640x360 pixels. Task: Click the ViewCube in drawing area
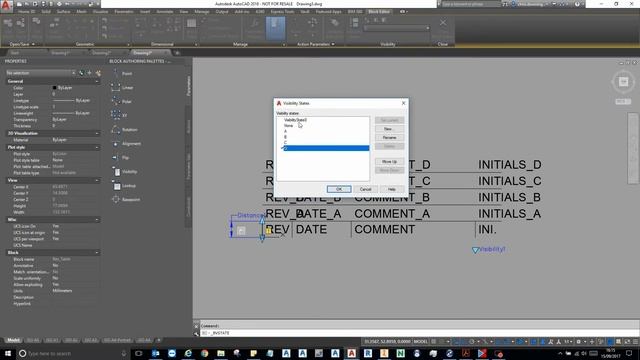(623, 82)
